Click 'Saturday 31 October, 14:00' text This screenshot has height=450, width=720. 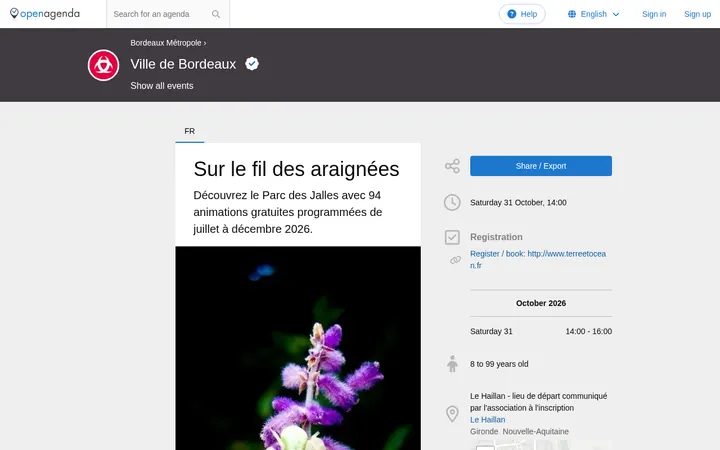518,202
